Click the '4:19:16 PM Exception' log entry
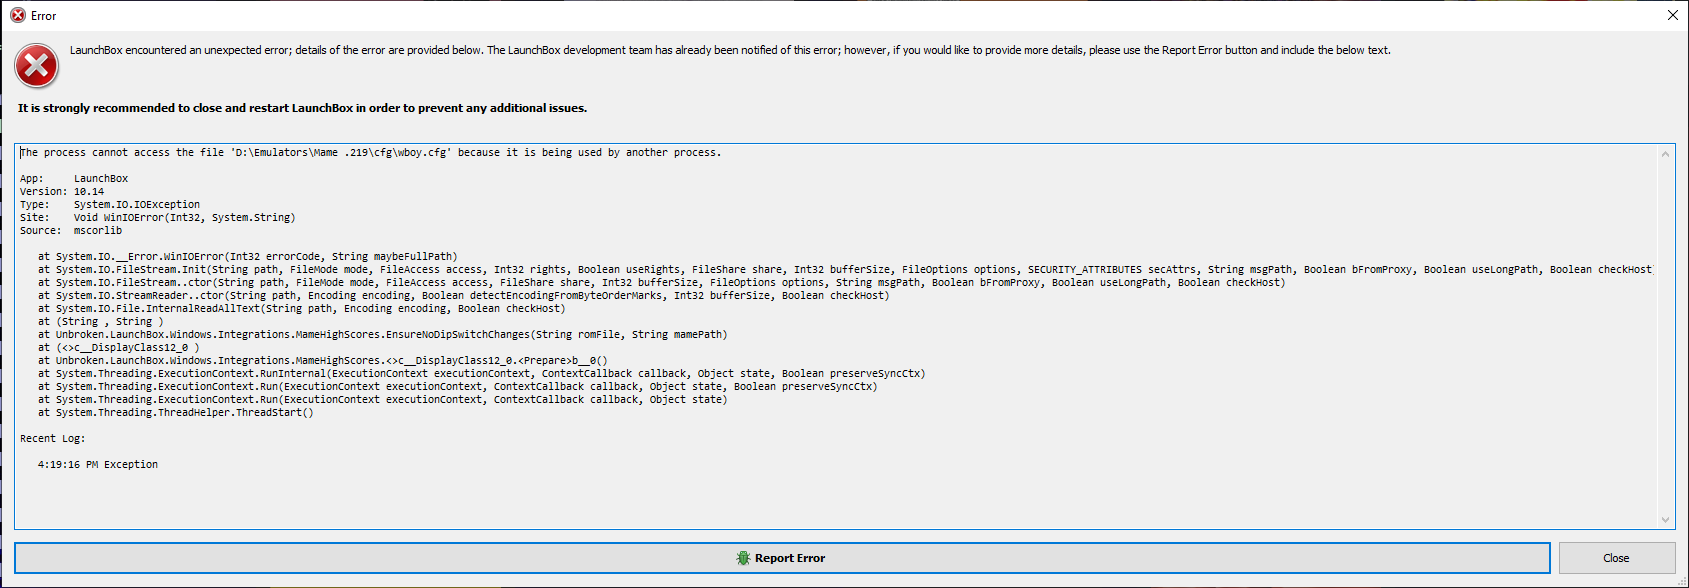 pos(98,465)
